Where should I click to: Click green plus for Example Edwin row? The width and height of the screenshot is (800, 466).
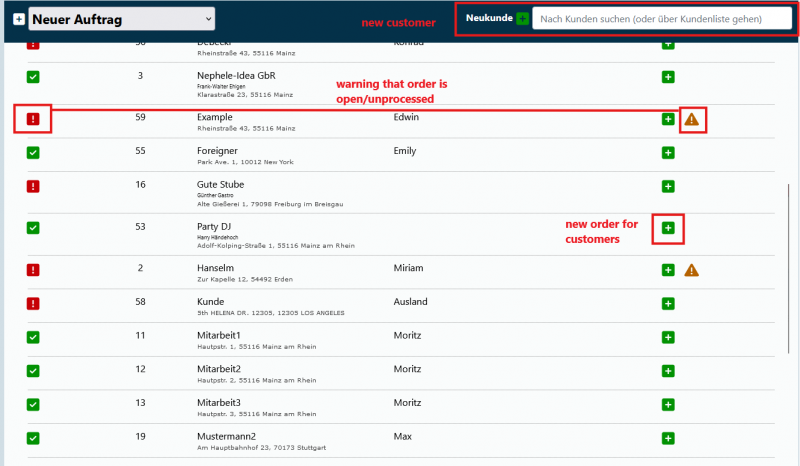click(668, 120)
